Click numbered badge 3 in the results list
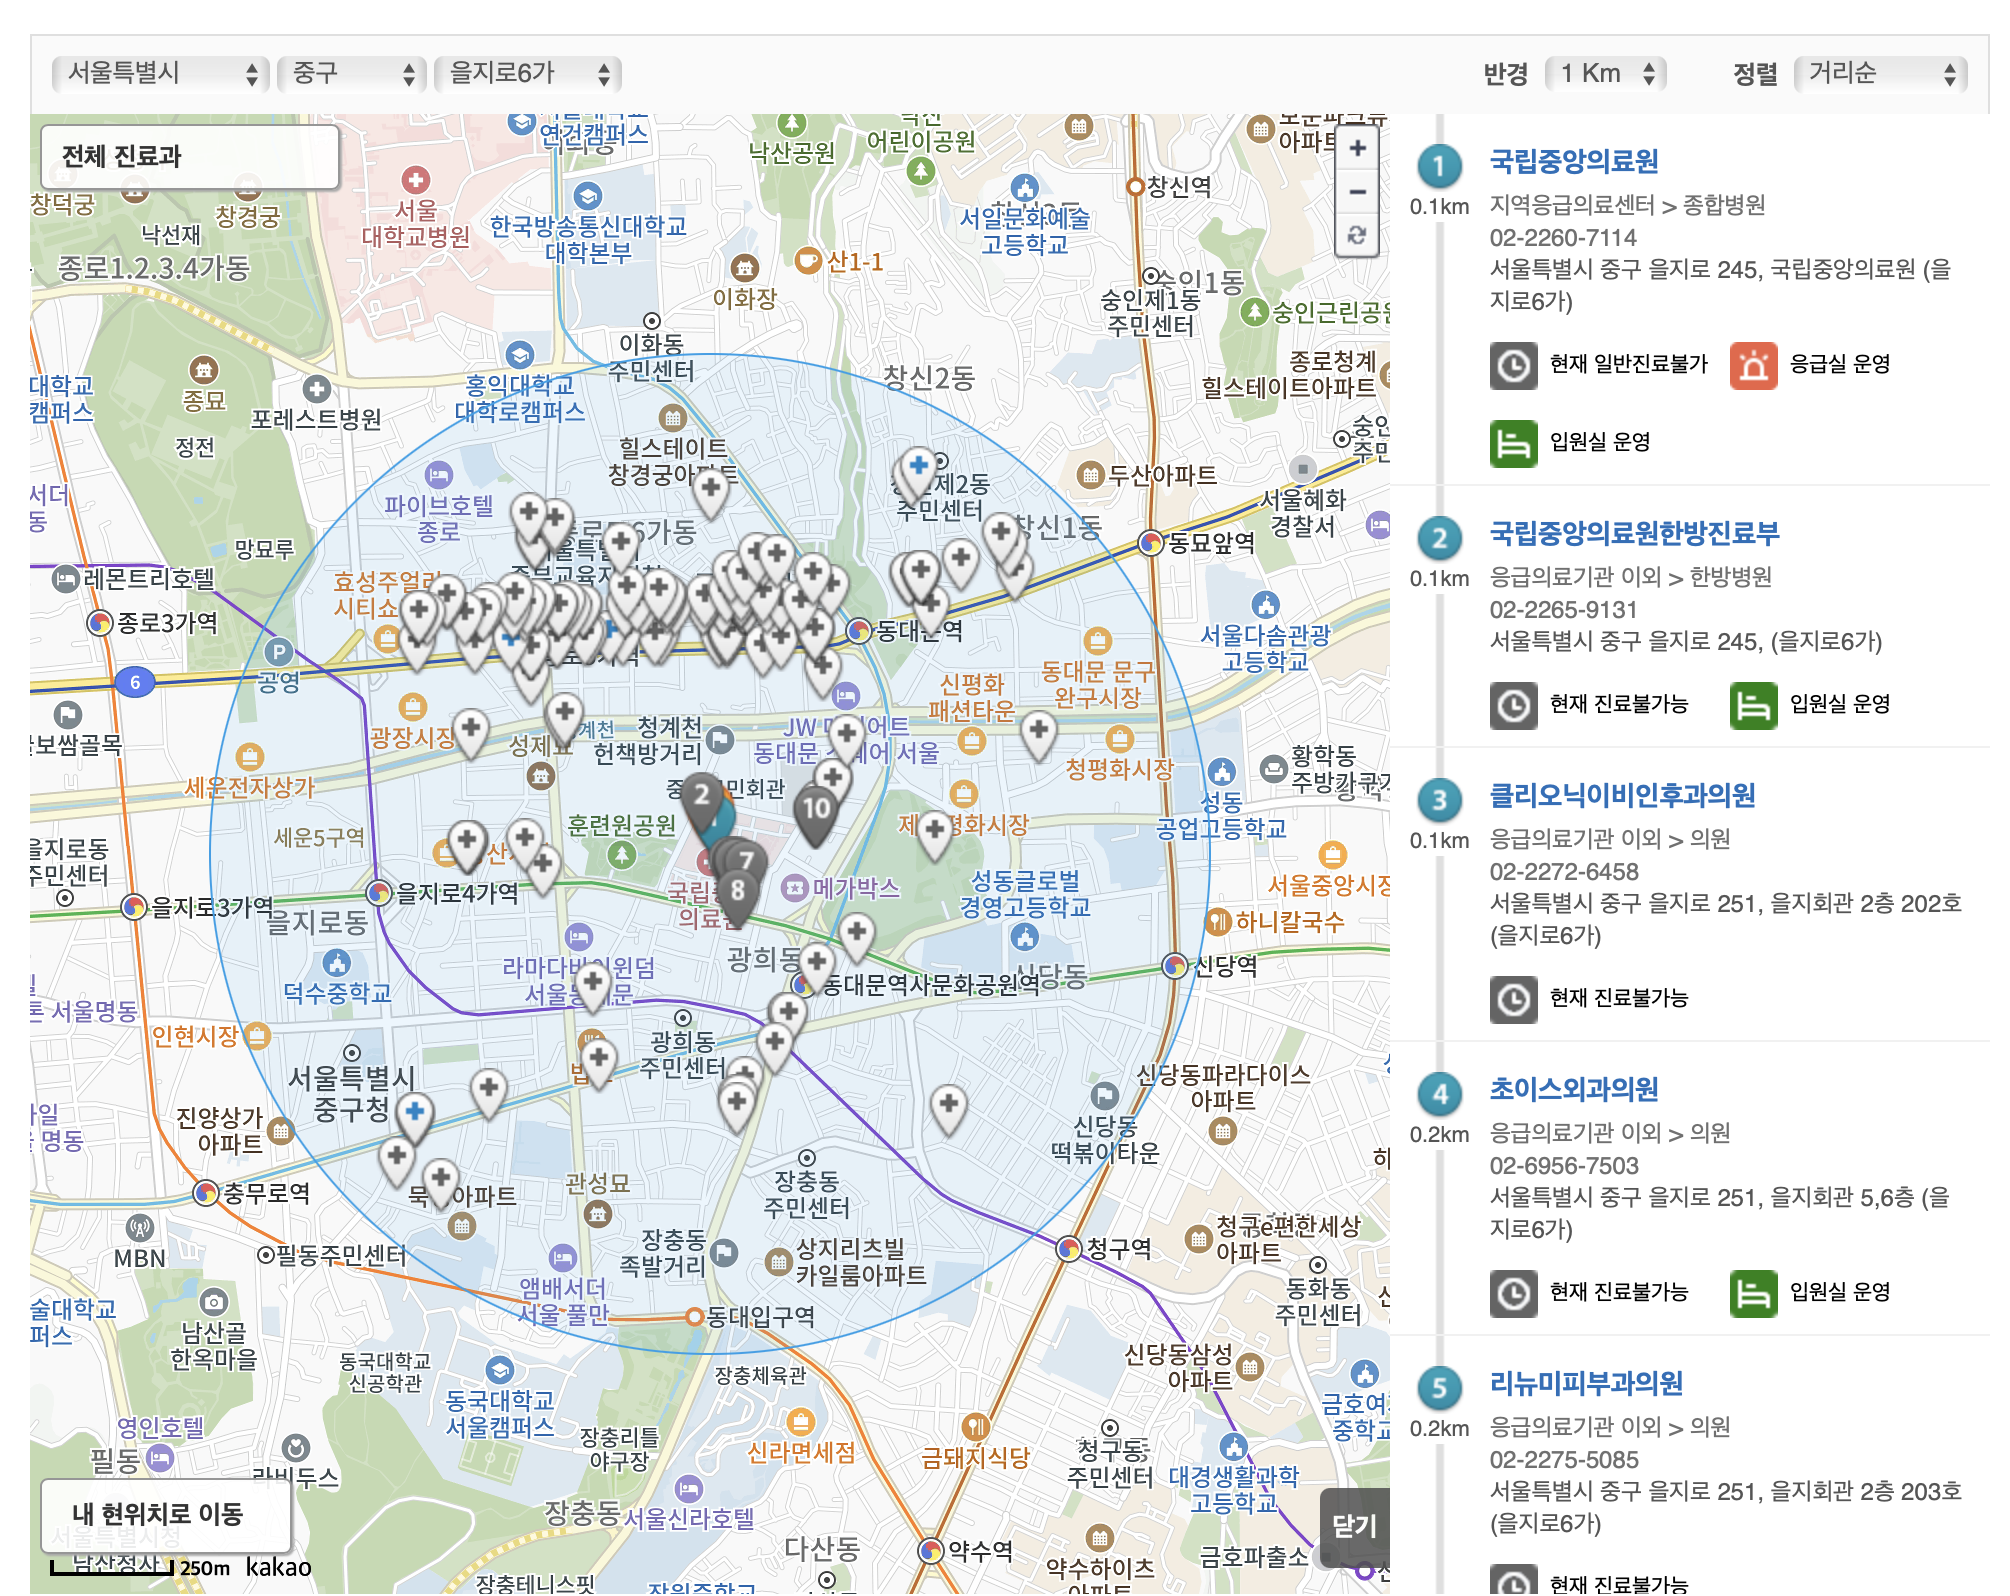This screenshot has width=2010, height=1596. tap(1439, 799)
